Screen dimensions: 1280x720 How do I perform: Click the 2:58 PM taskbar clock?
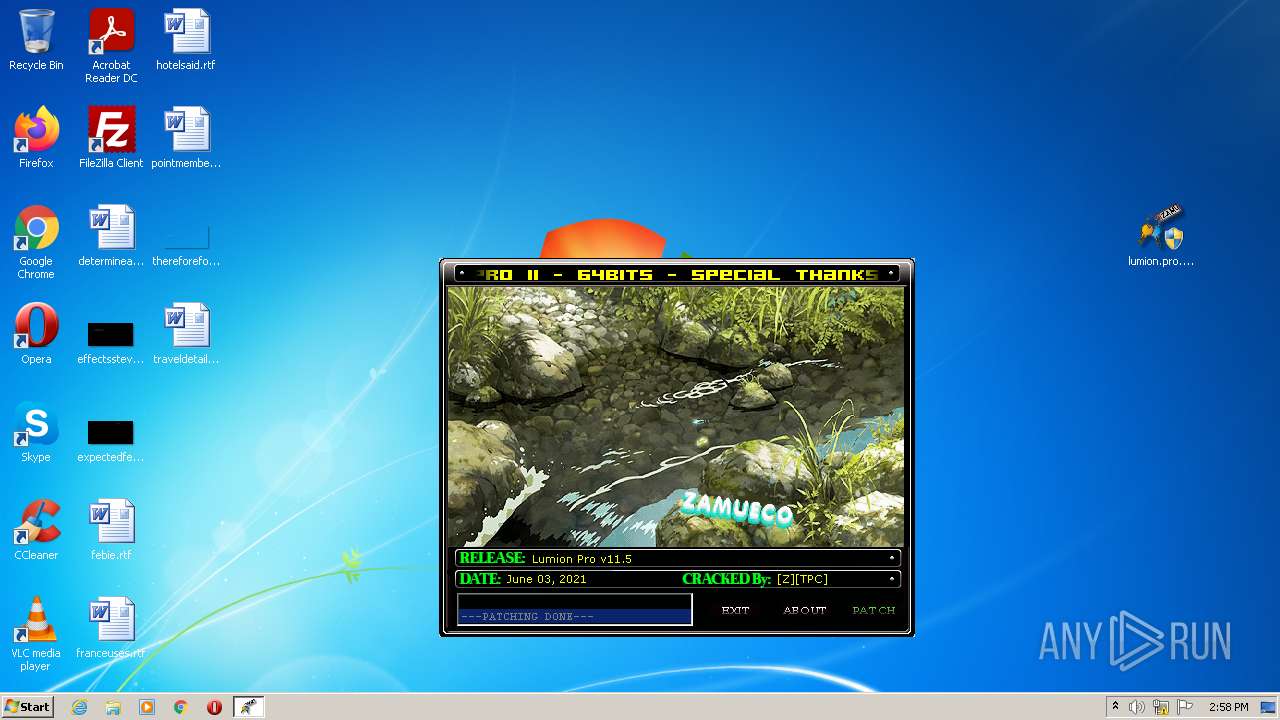(1228, 707)
